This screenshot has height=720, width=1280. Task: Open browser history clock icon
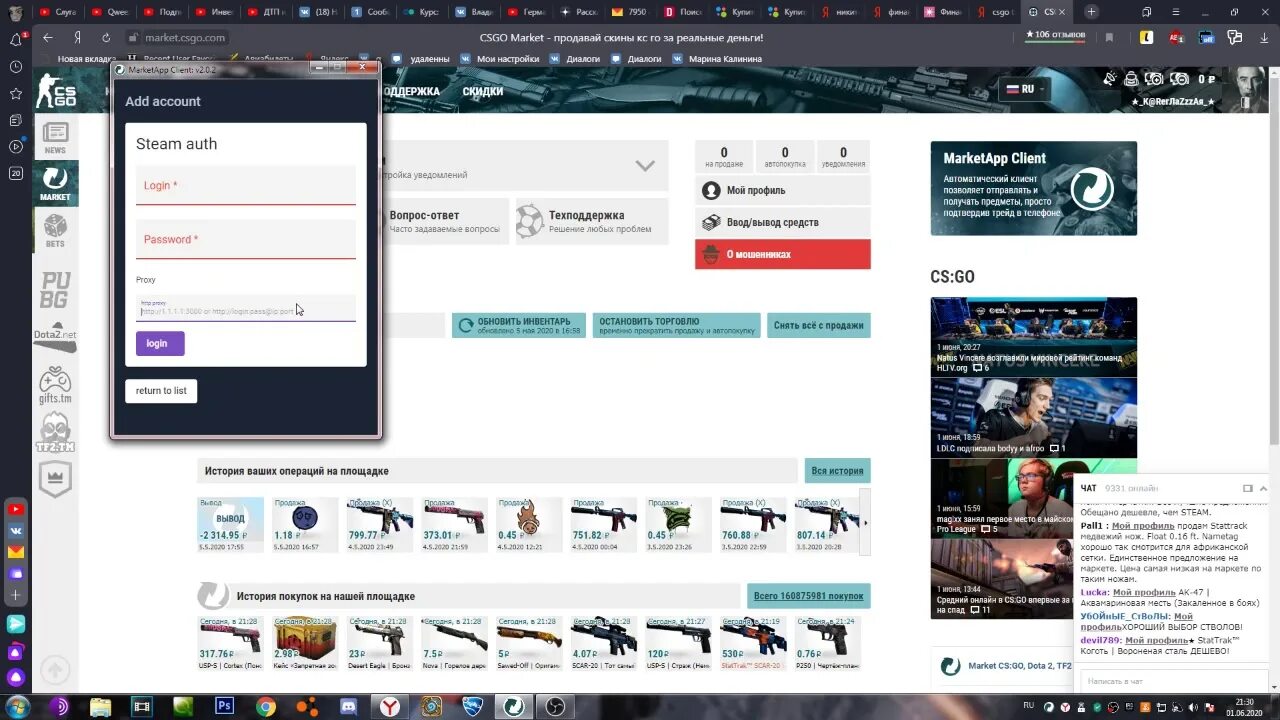[x=15, y=67]
